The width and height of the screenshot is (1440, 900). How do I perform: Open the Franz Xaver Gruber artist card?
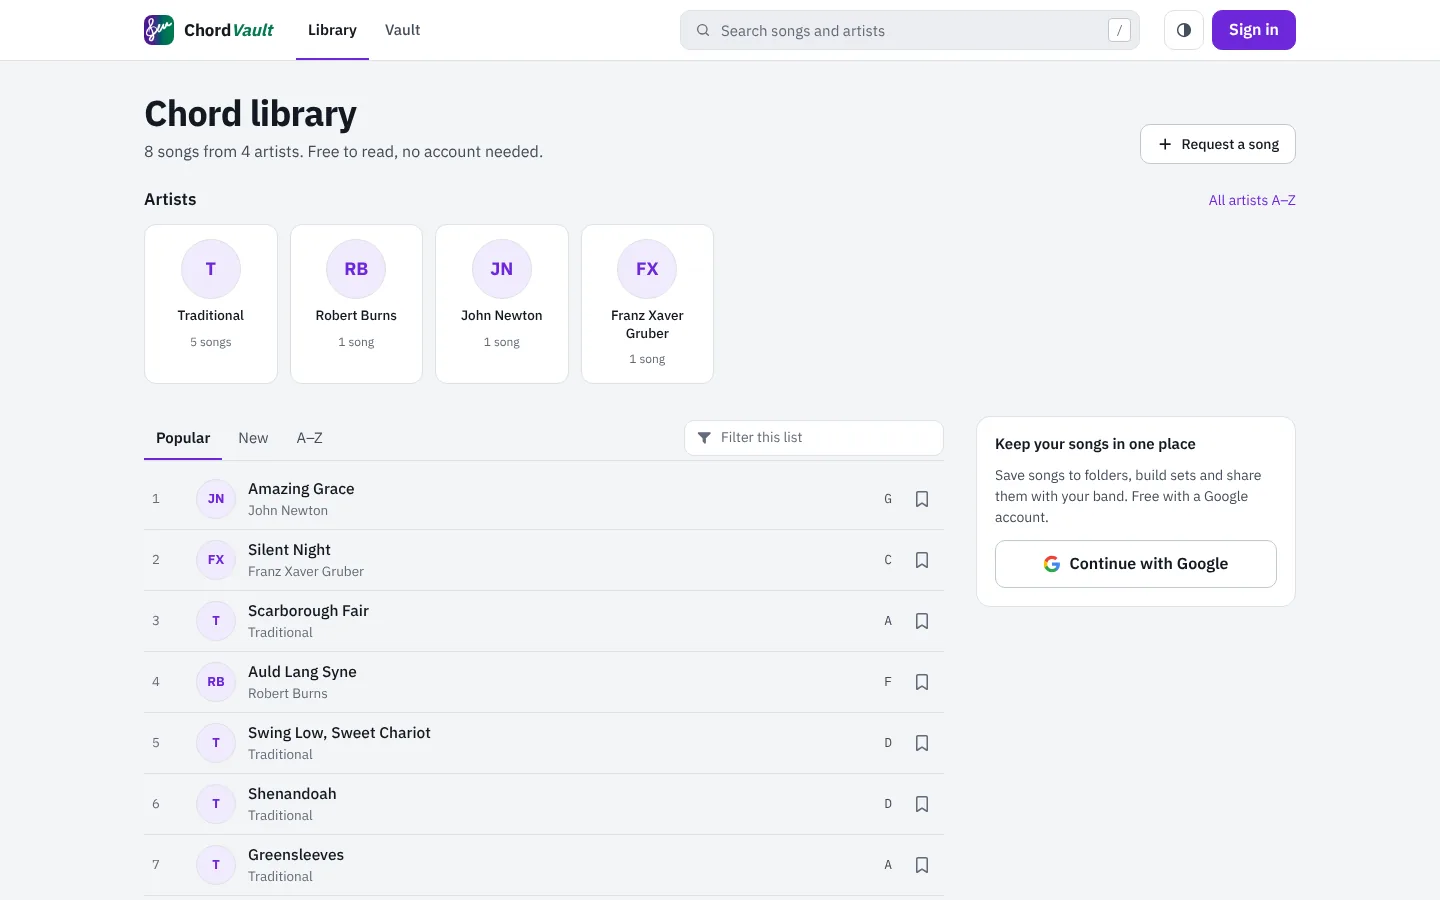[x=647, y=304]
